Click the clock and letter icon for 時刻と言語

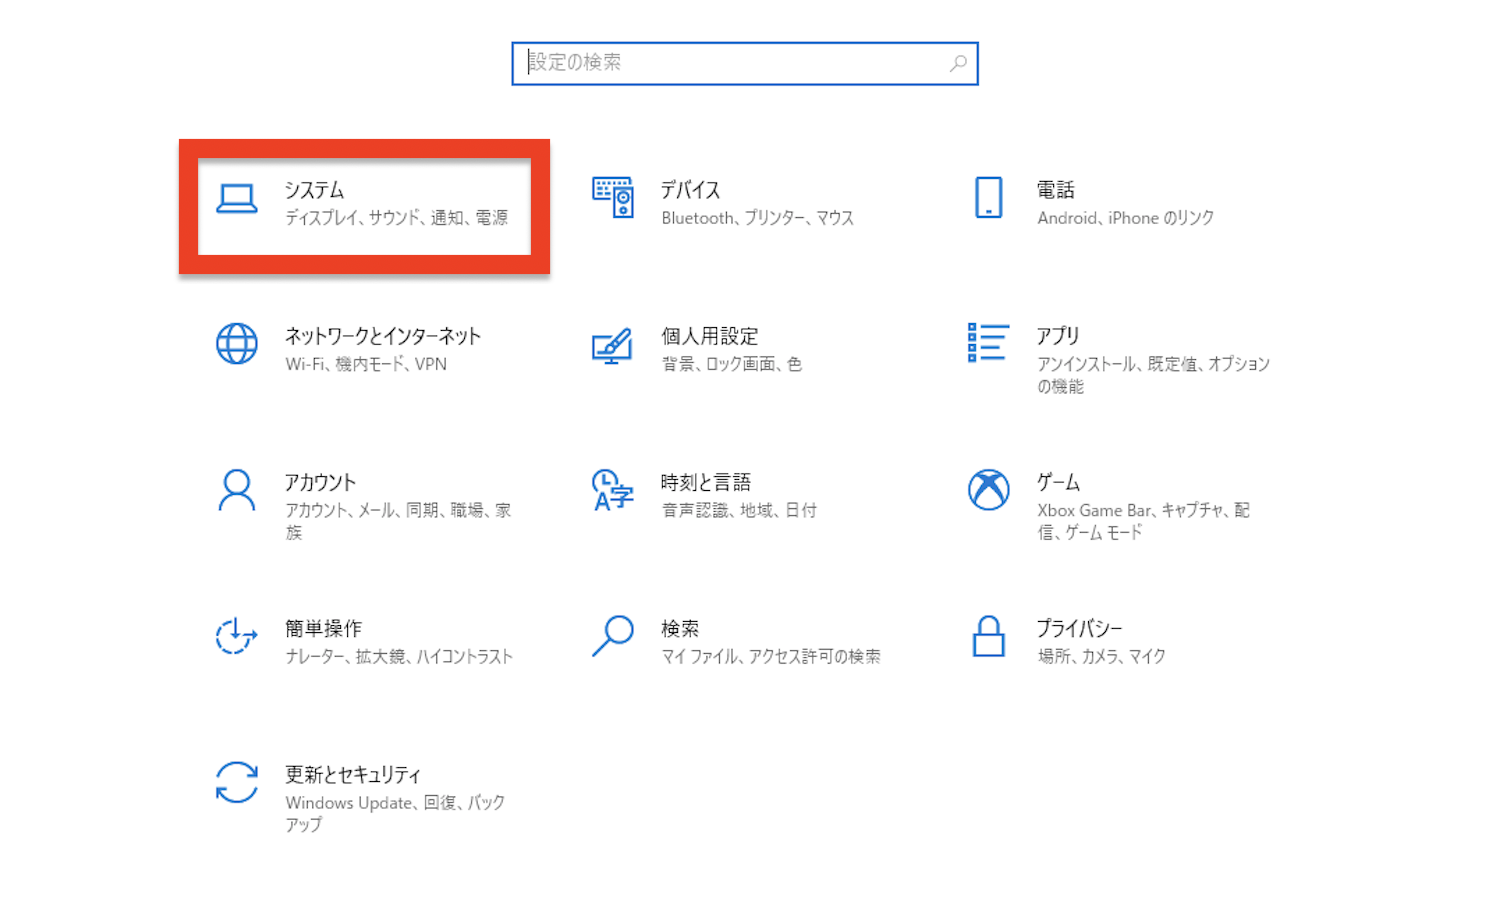point(613,490)
